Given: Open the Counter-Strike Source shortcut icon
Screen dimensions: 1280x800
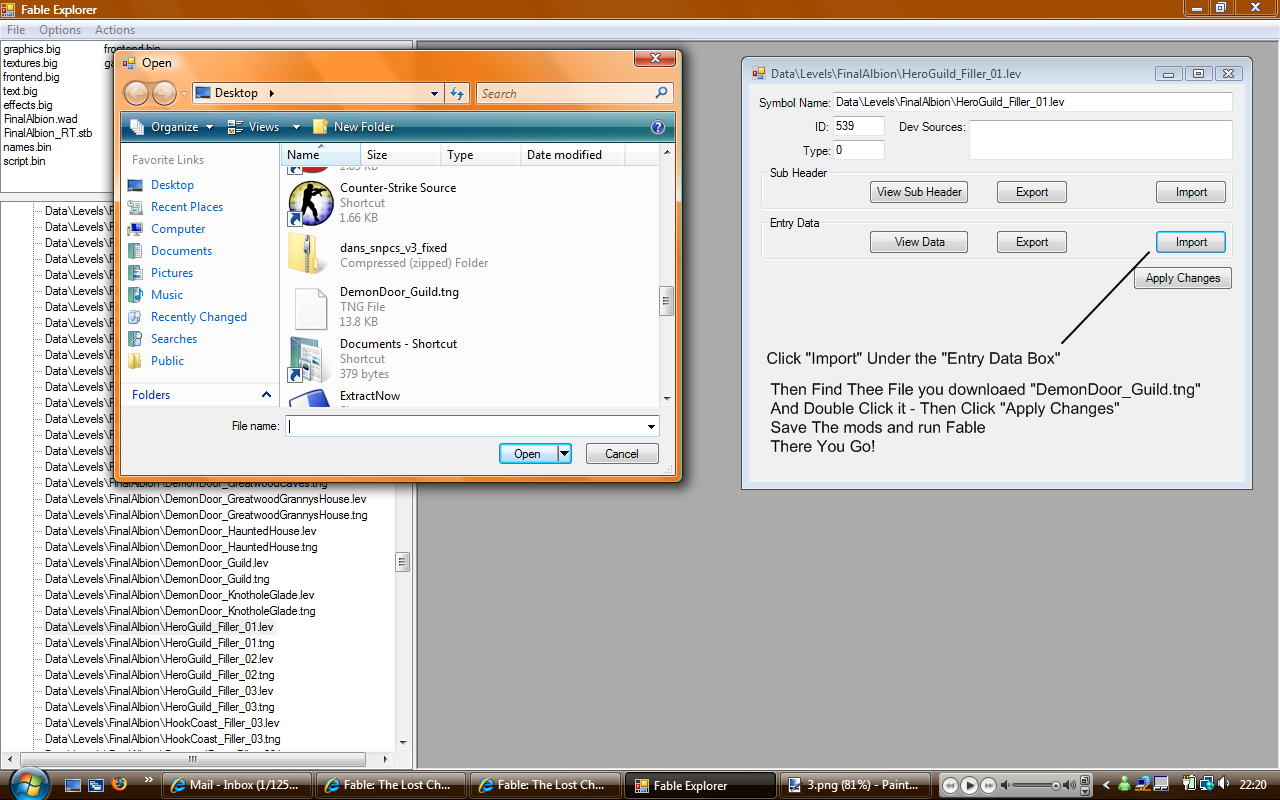Looking at the screenshot, I should click(309, 201).
